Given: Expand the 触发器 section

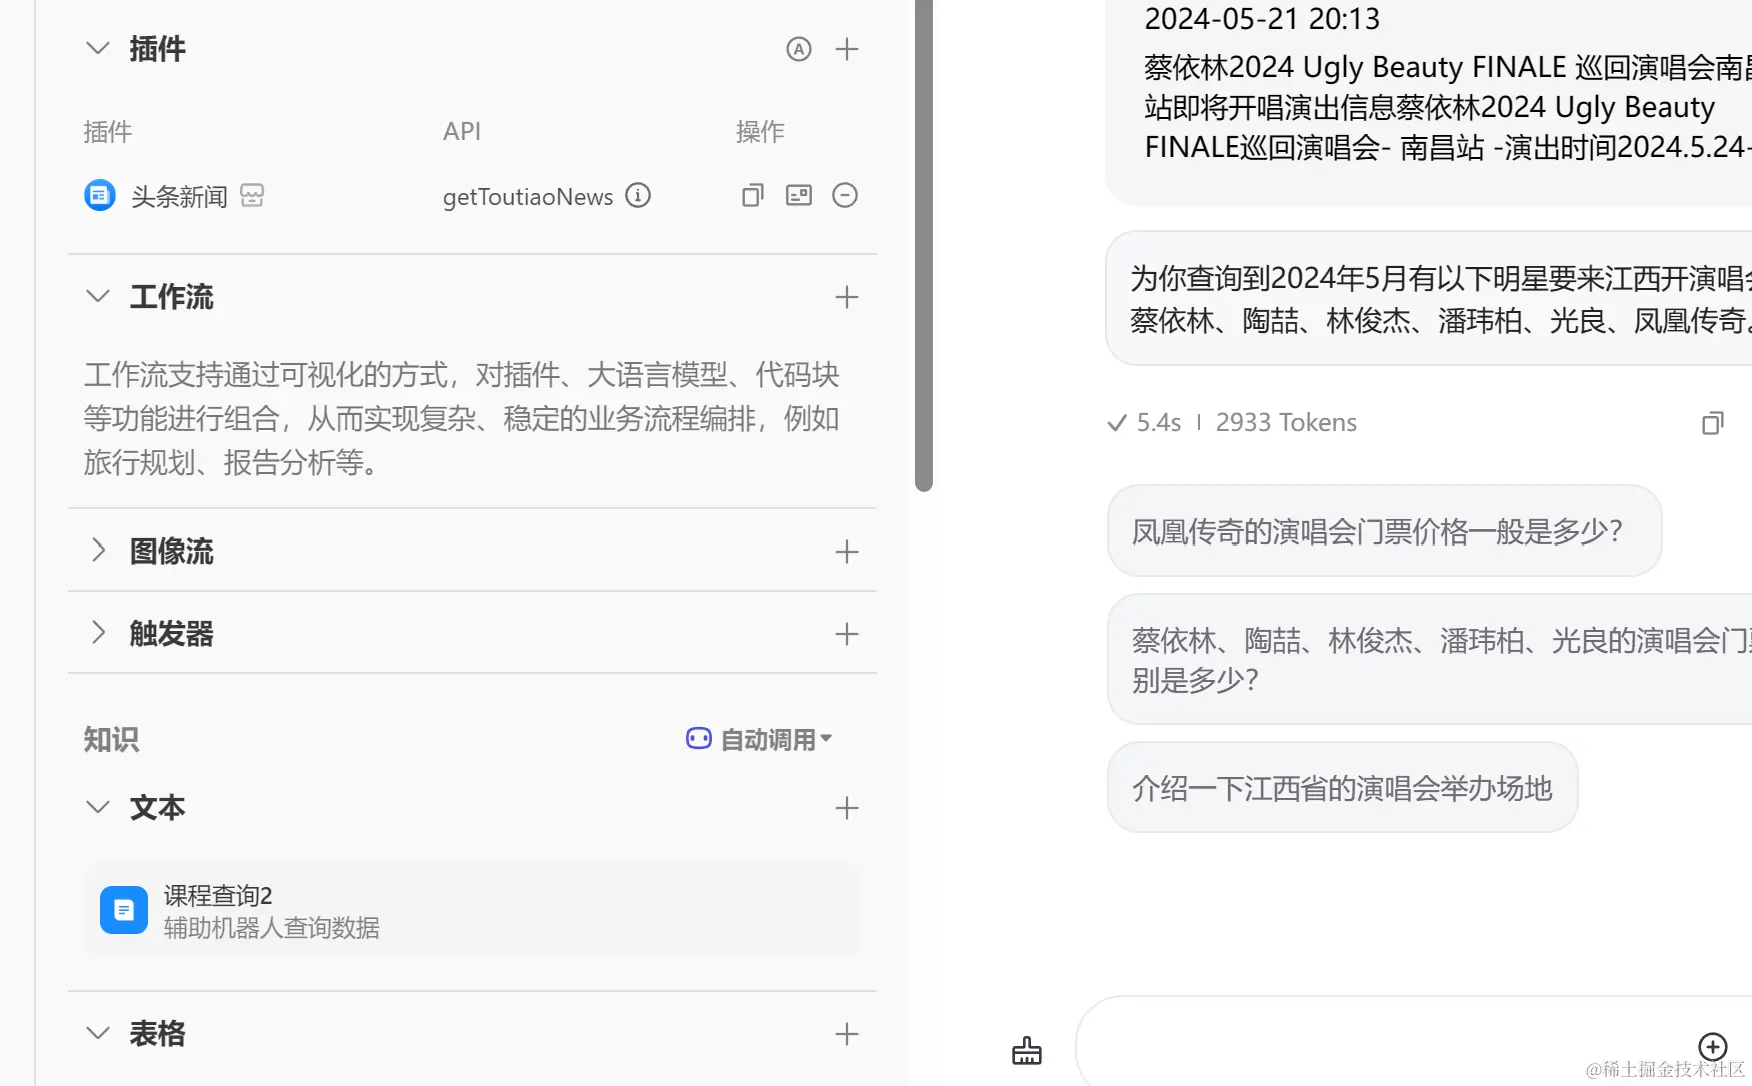Looking at the screenshot, I should click(98, 633).
